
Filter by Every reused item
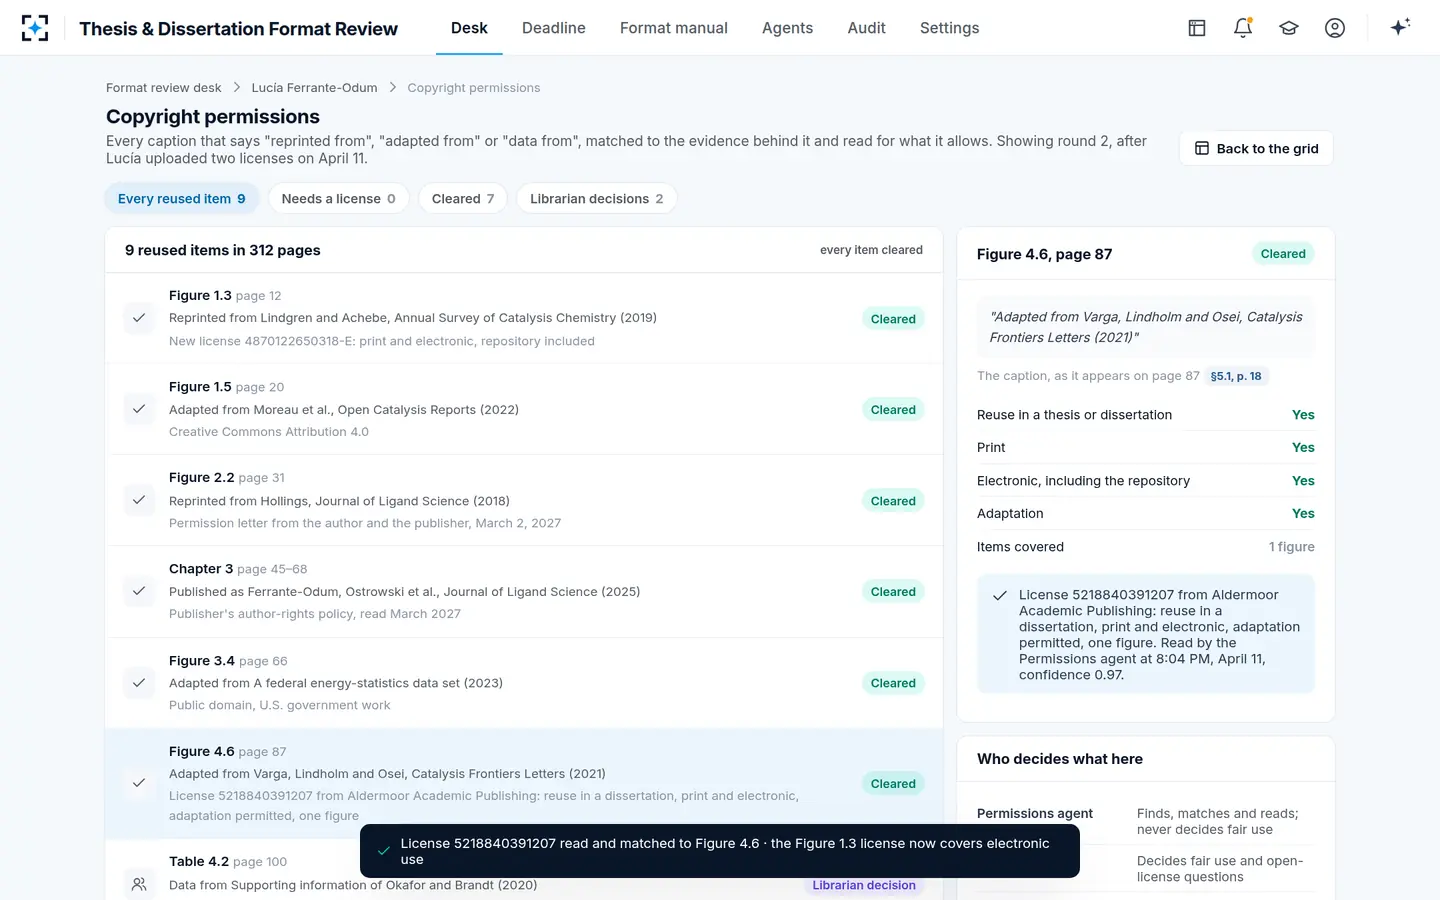[x=182, y=198]
